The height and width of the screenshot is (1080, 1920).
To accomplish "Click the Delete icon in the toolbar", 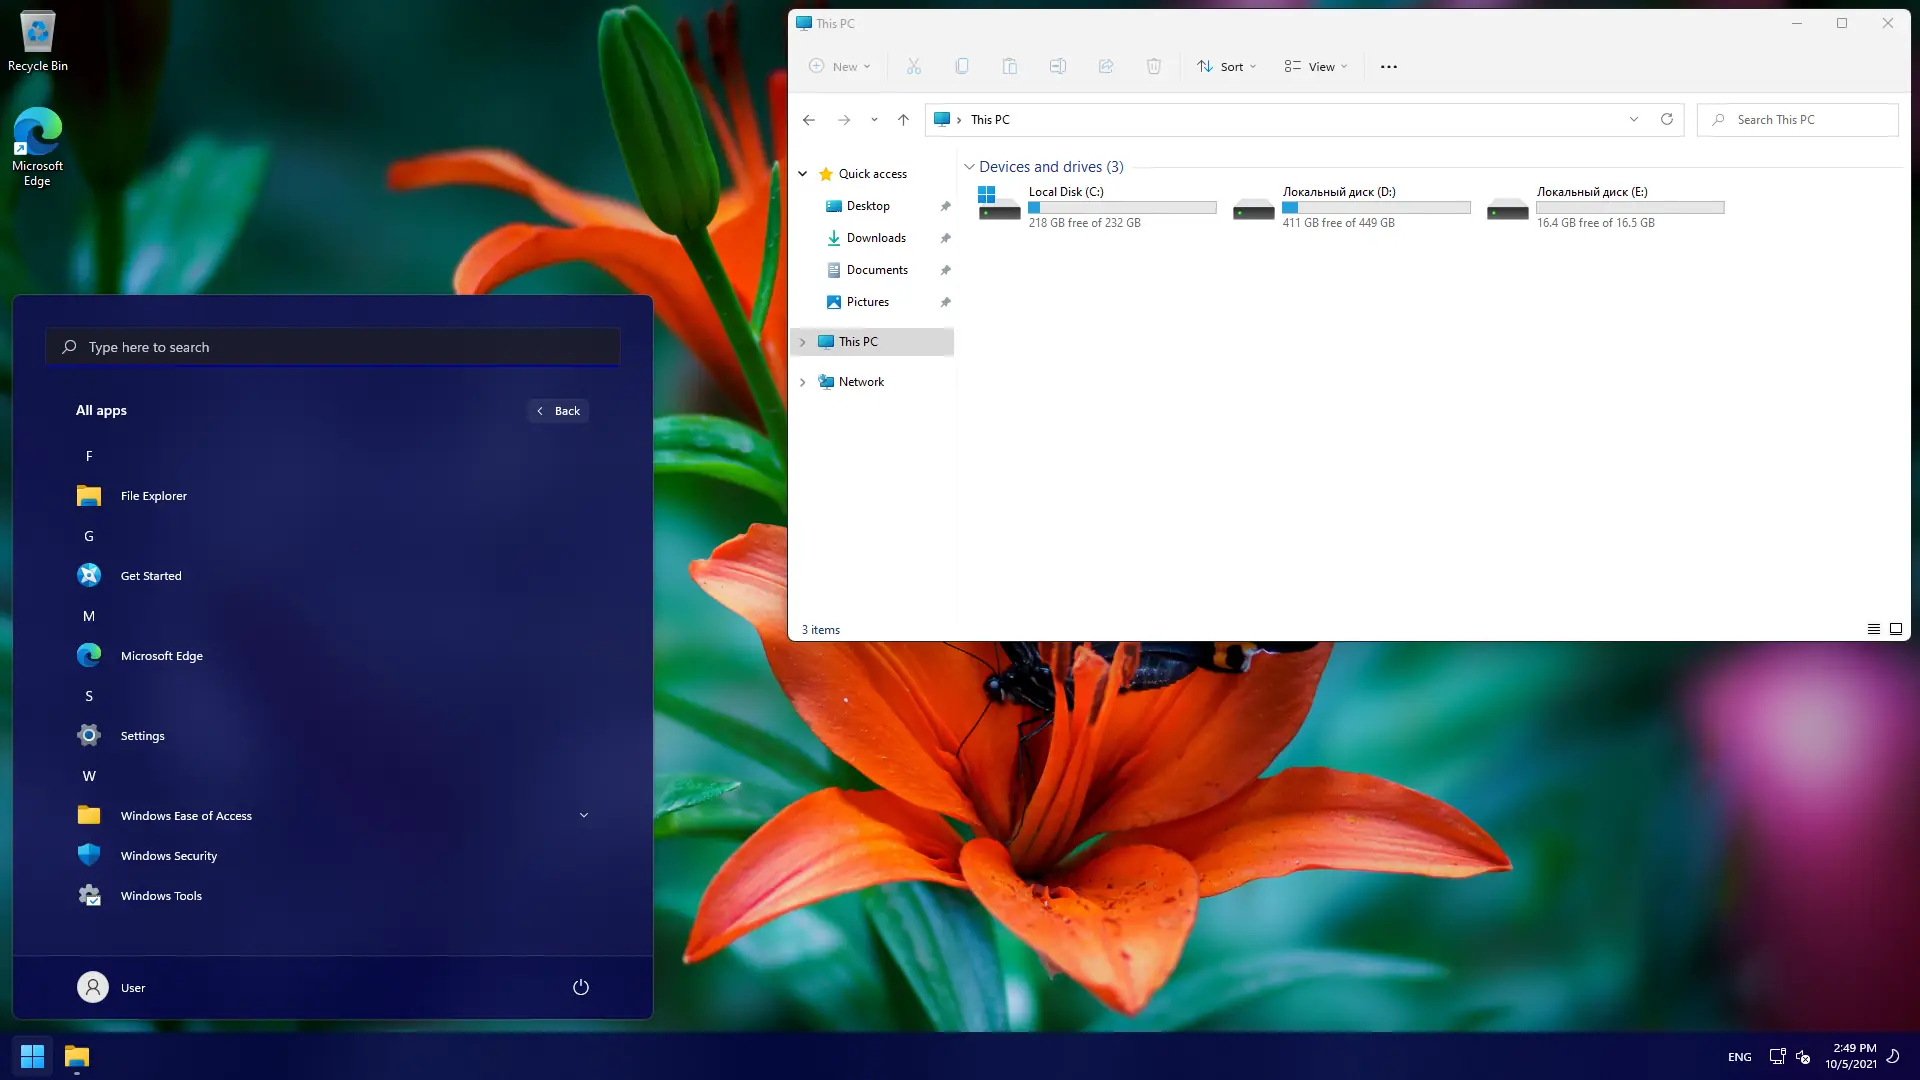I will (1154, 66).
